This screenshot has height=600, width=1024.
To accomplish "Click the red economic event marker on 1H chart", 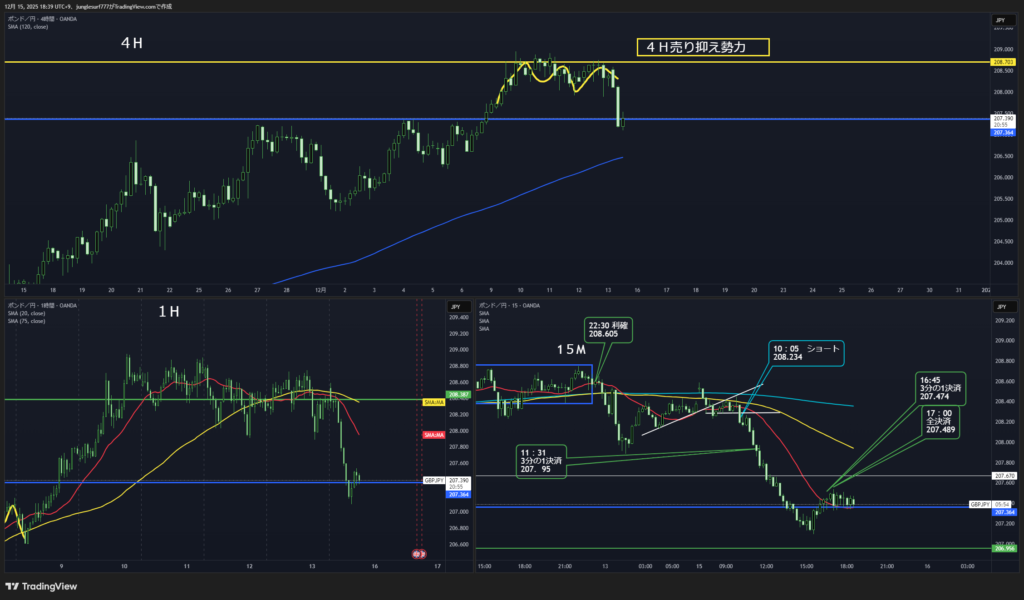I will pyautogui.click(x=419, y=553).
